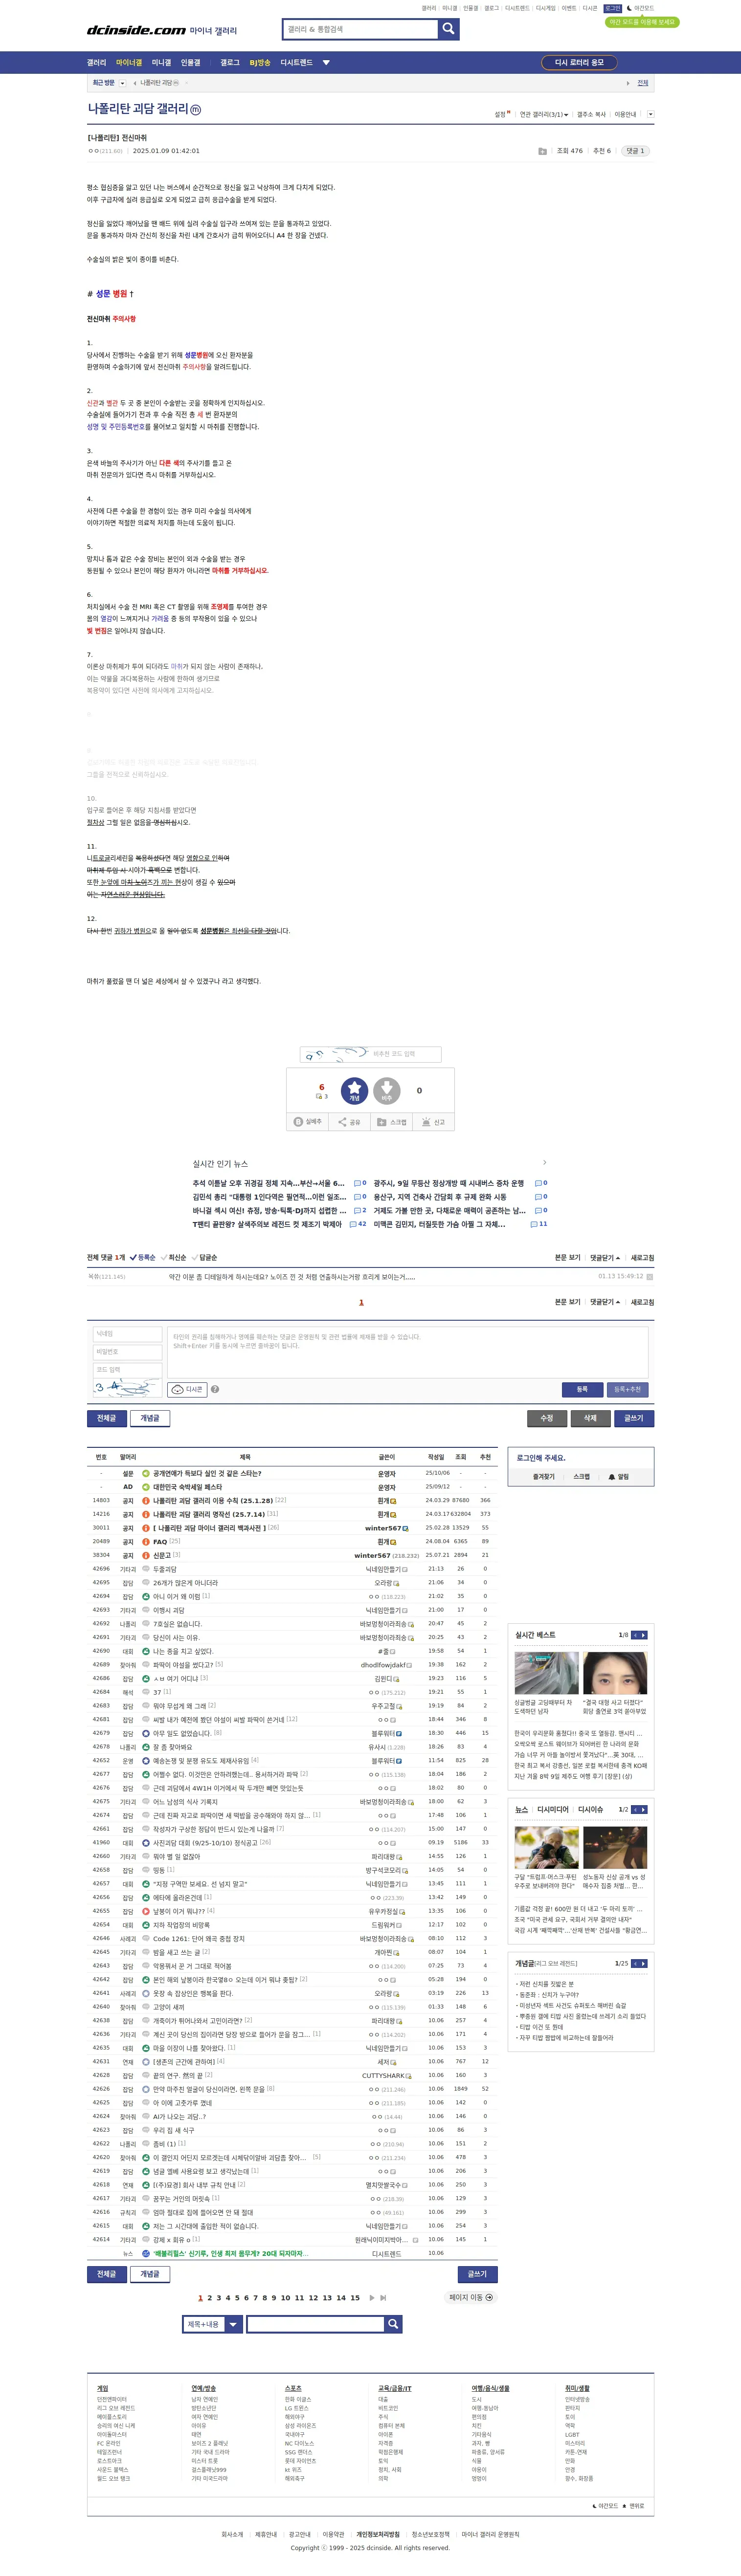Image resolution: width=741 pixels, height=2576 pixels.
Task: Toggle 야간모드 in the top header
Action: [x=640, y=8]
